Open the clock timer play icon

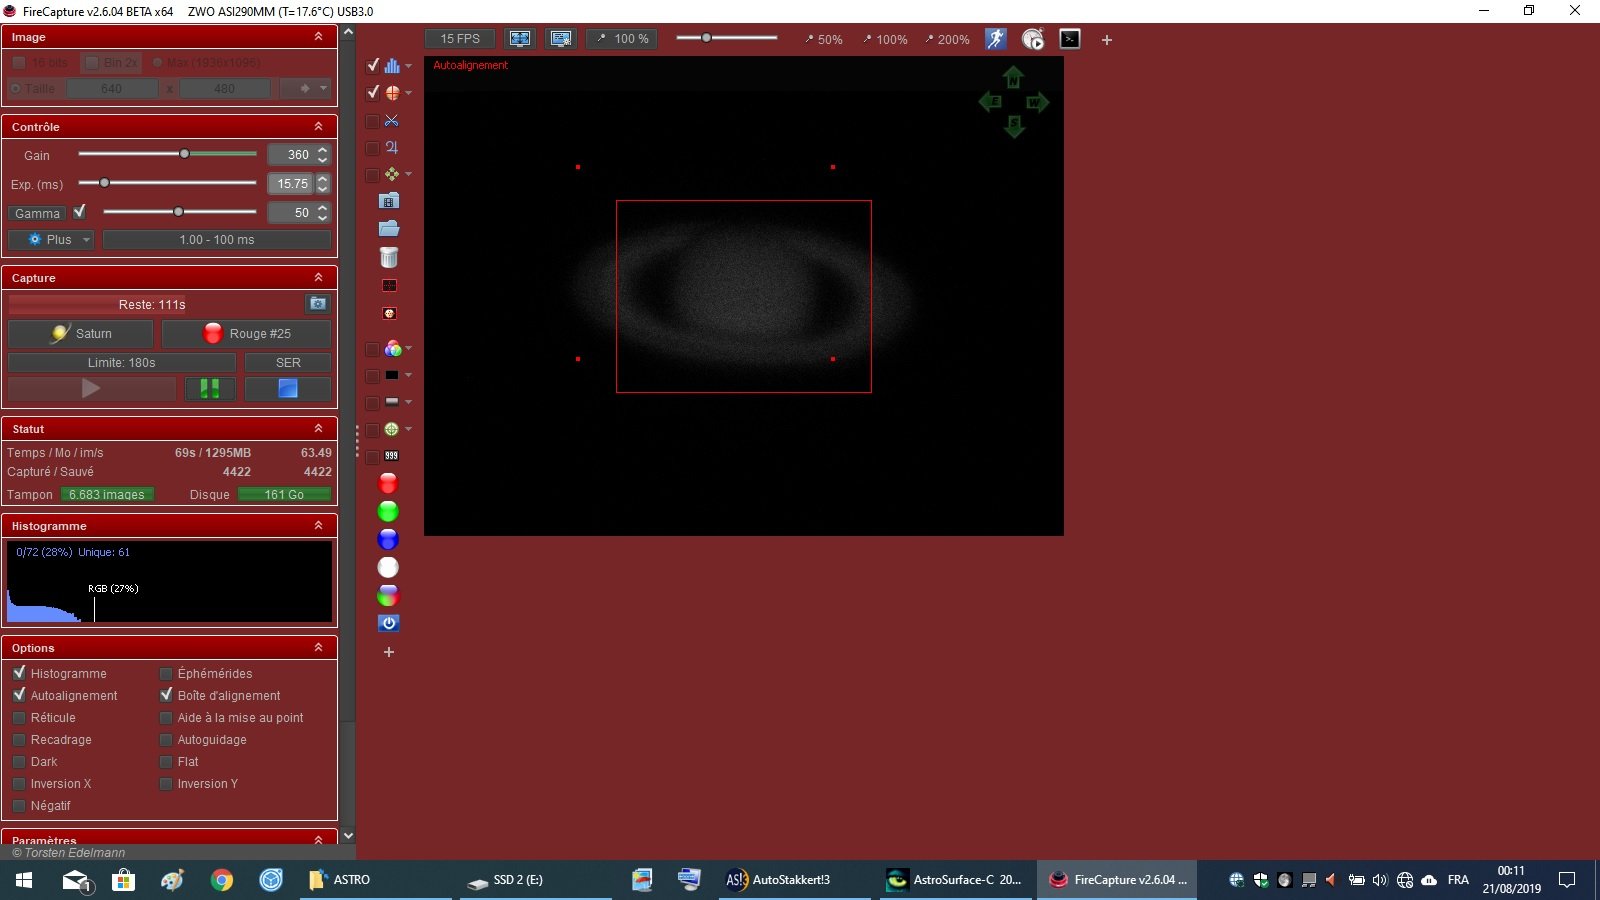pos(1033,39)
